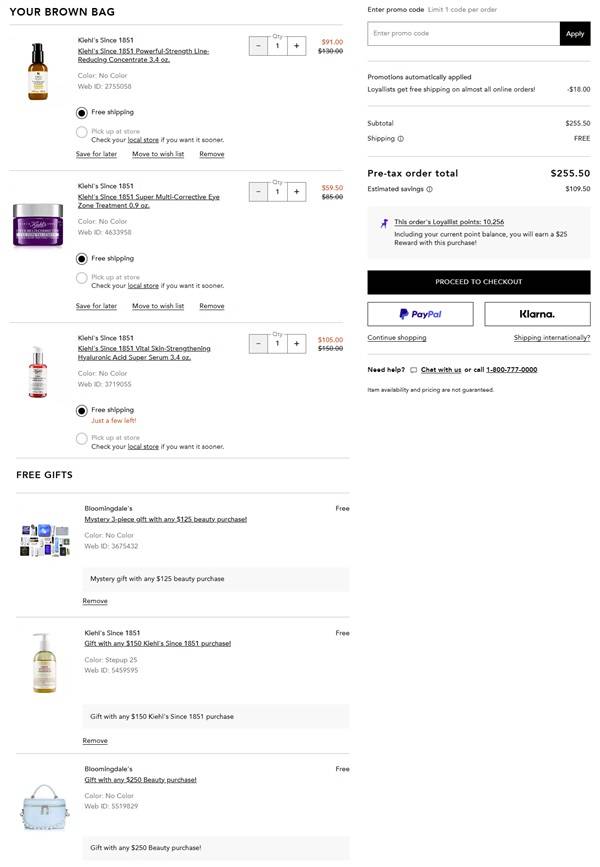
Task: Increase quantity of Line-Reducing Concentrate
Action: click(x=296, y=45)
